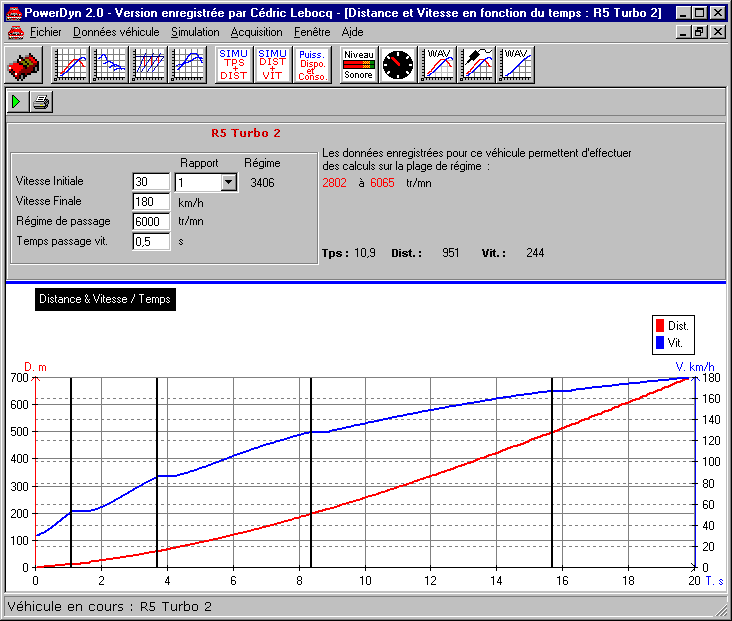Open the Niveau Sonore sound level tool

pyautogui.click(x=358, y=66)
